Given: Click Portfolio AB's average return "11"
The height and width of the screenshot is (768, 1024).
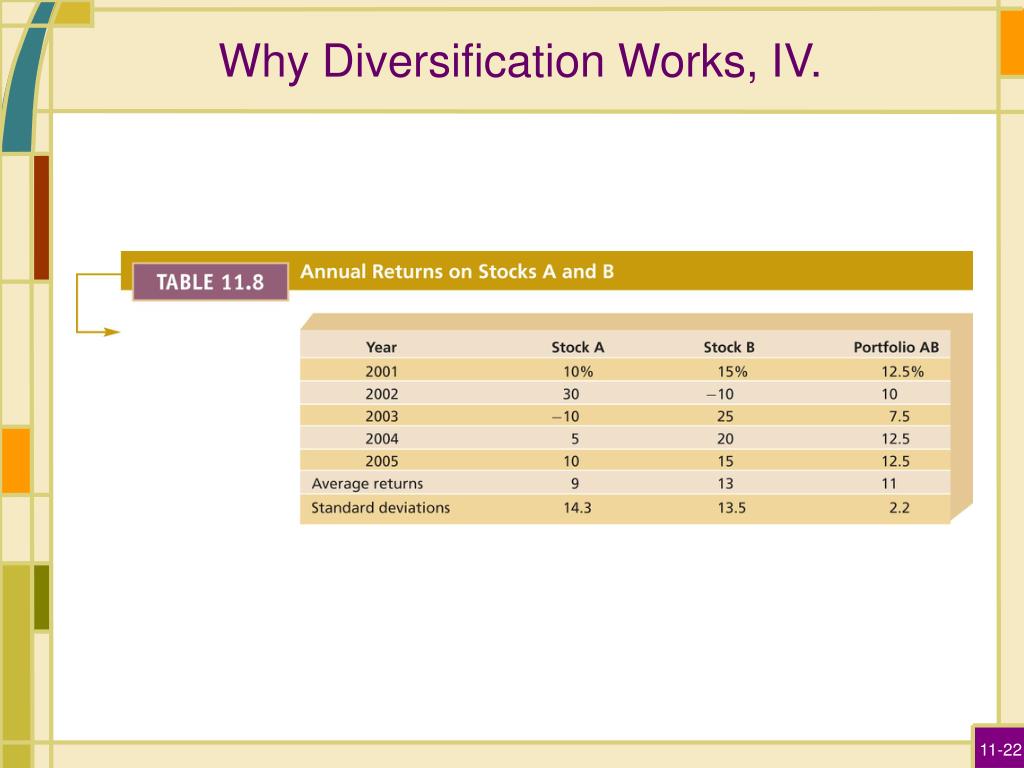Looking at the screenshot, I should coord(889,484).
